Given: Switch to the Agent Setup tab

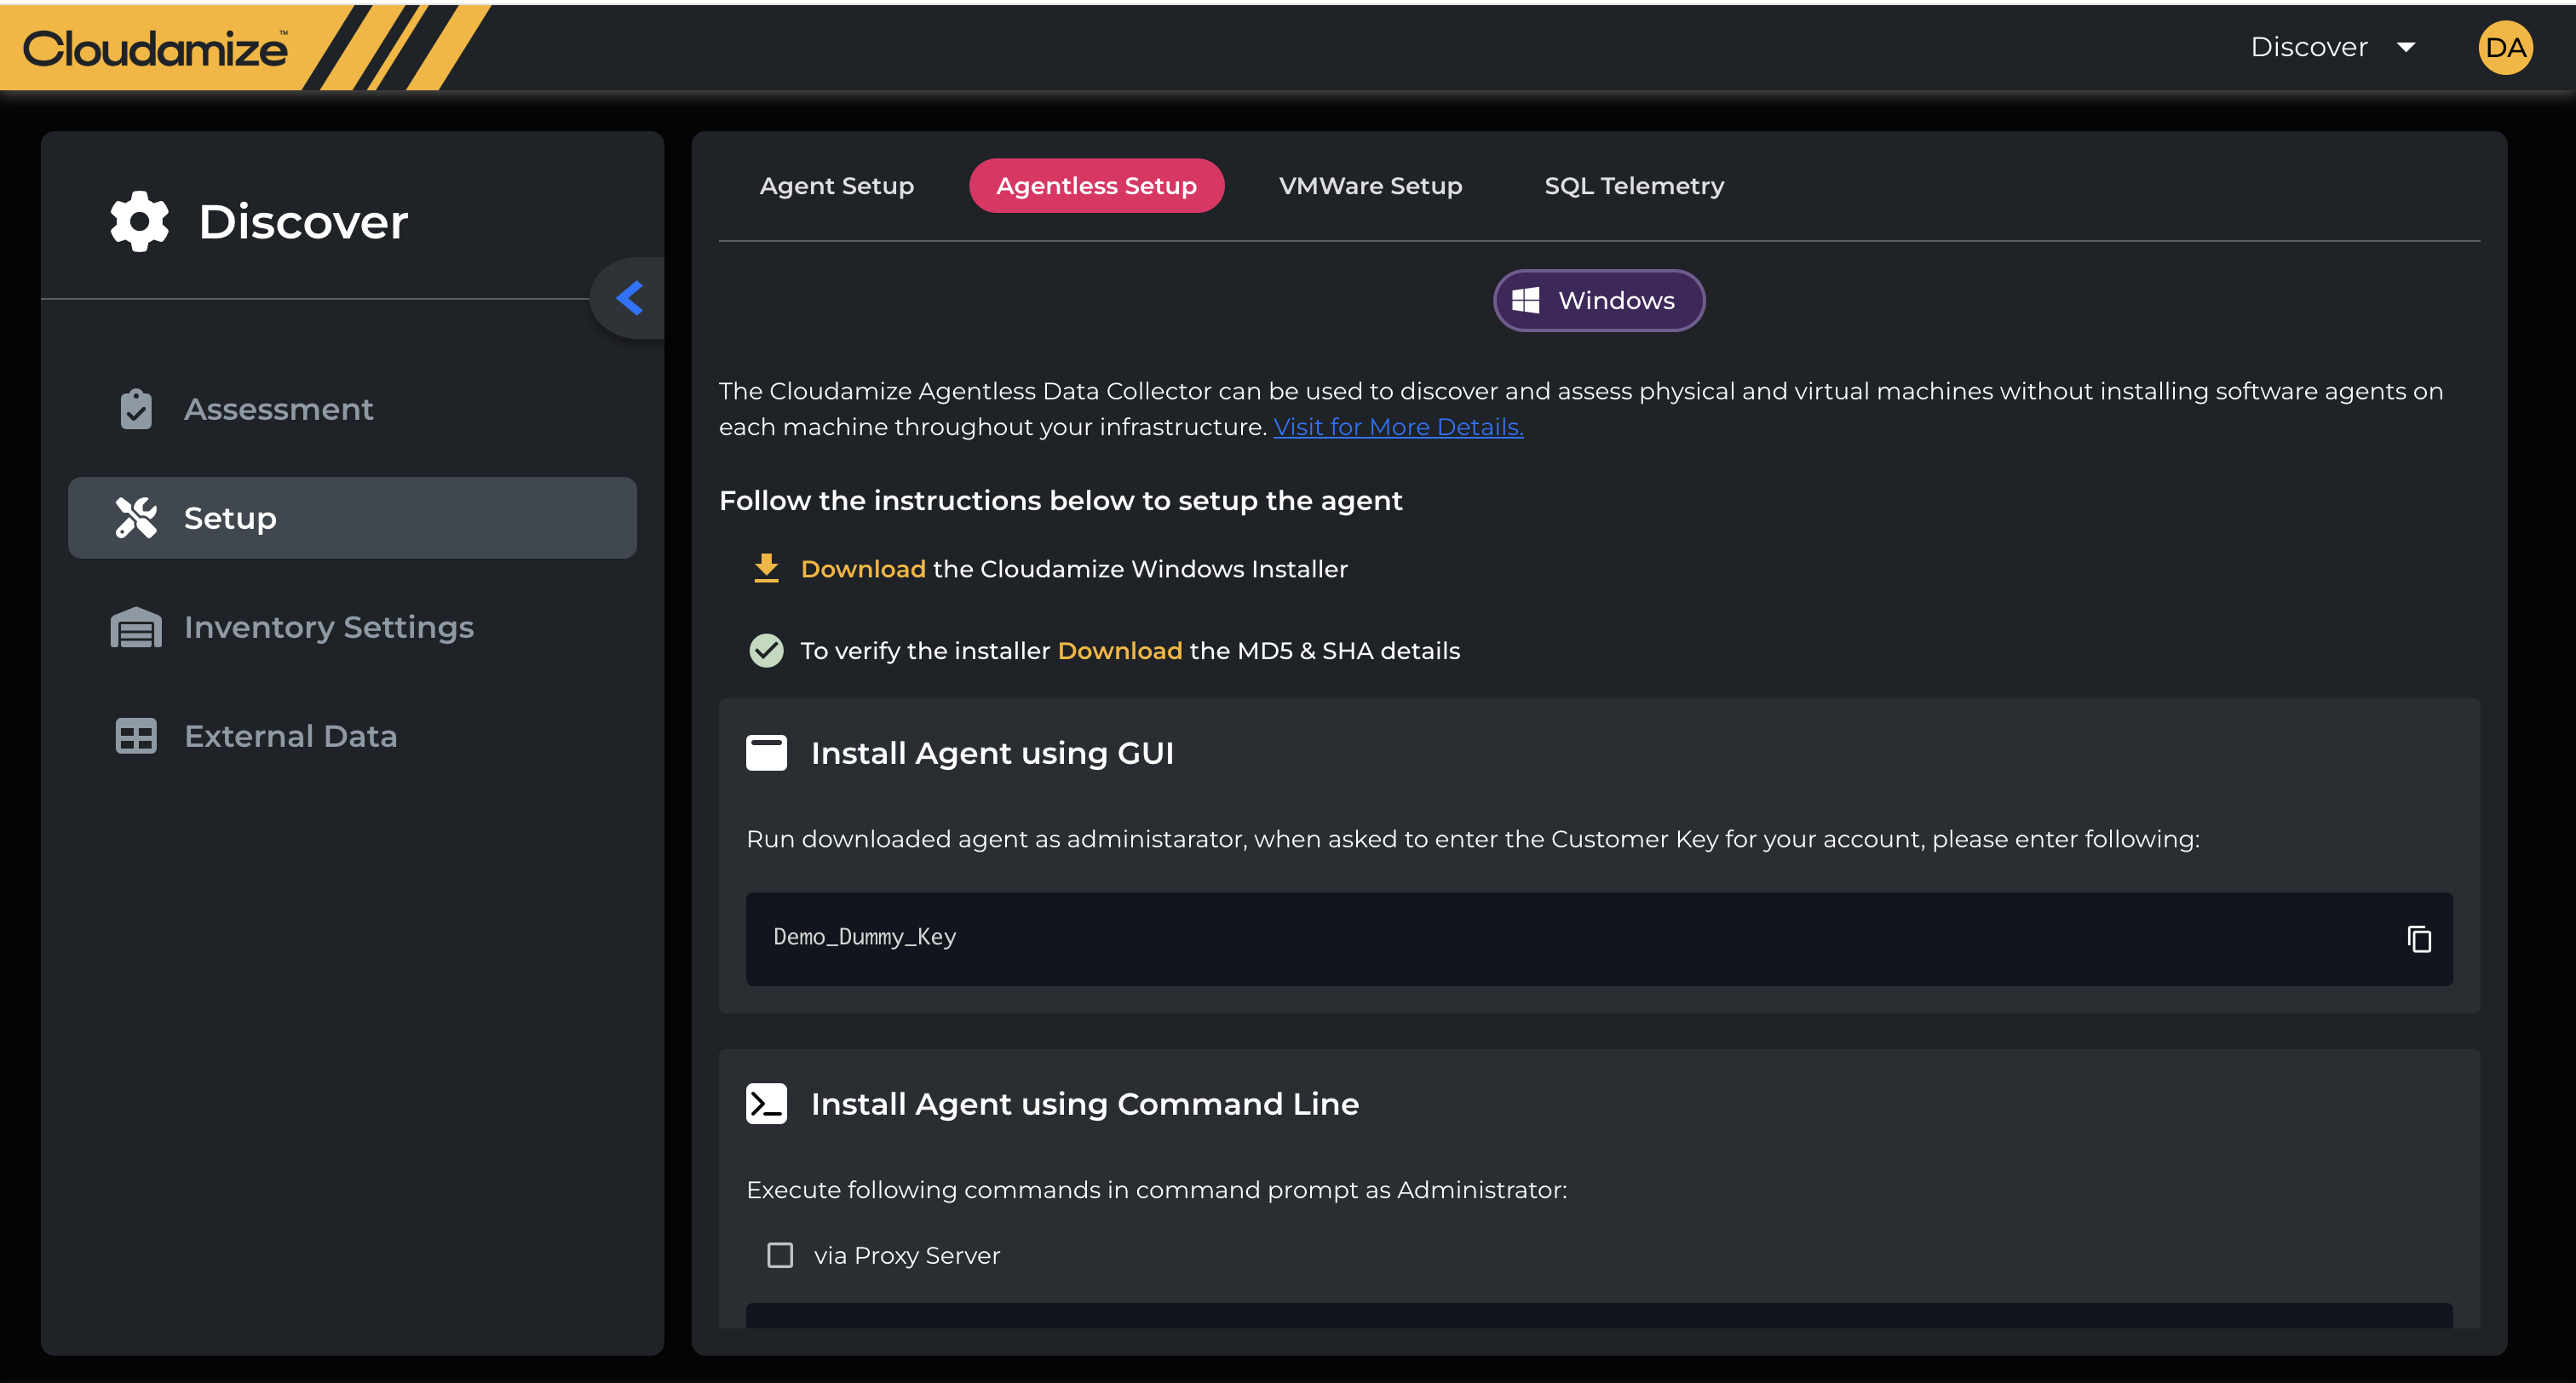Looking at the screenshot, I should point(836,186).
